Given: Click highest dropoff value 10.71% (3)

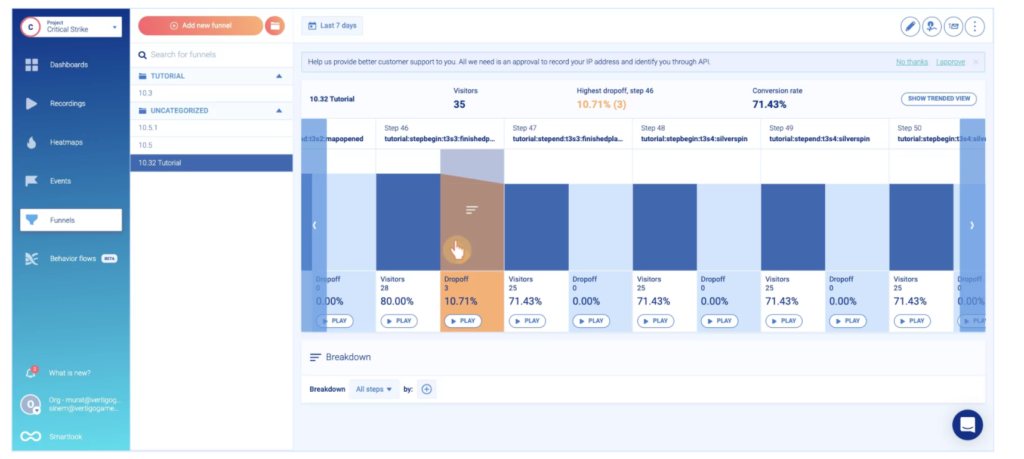Looking at the screenshot, I should click(x=600, y=104).
